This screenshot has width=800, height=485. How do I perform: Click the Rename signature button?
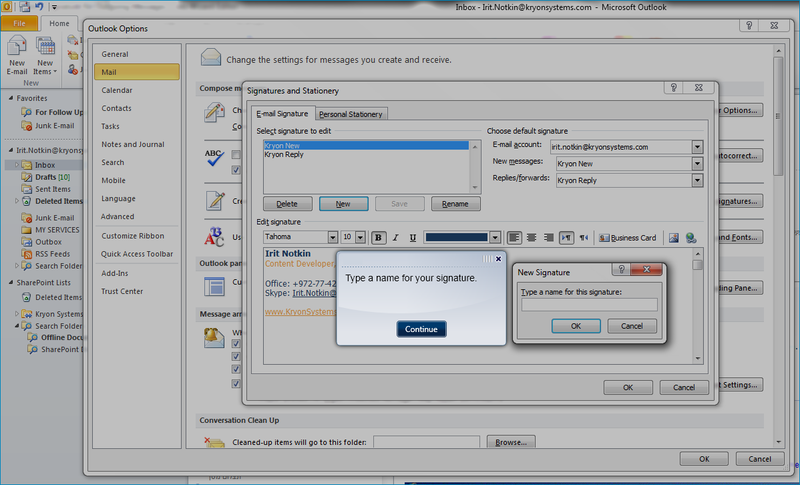tap(455, 204)
